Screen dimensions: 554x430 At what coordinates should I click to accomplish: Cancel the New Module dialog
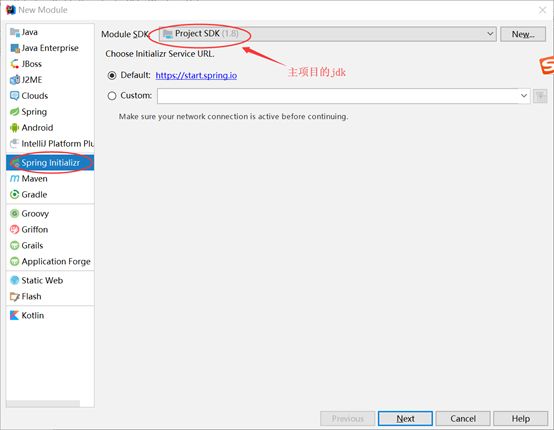pos(463,419)
